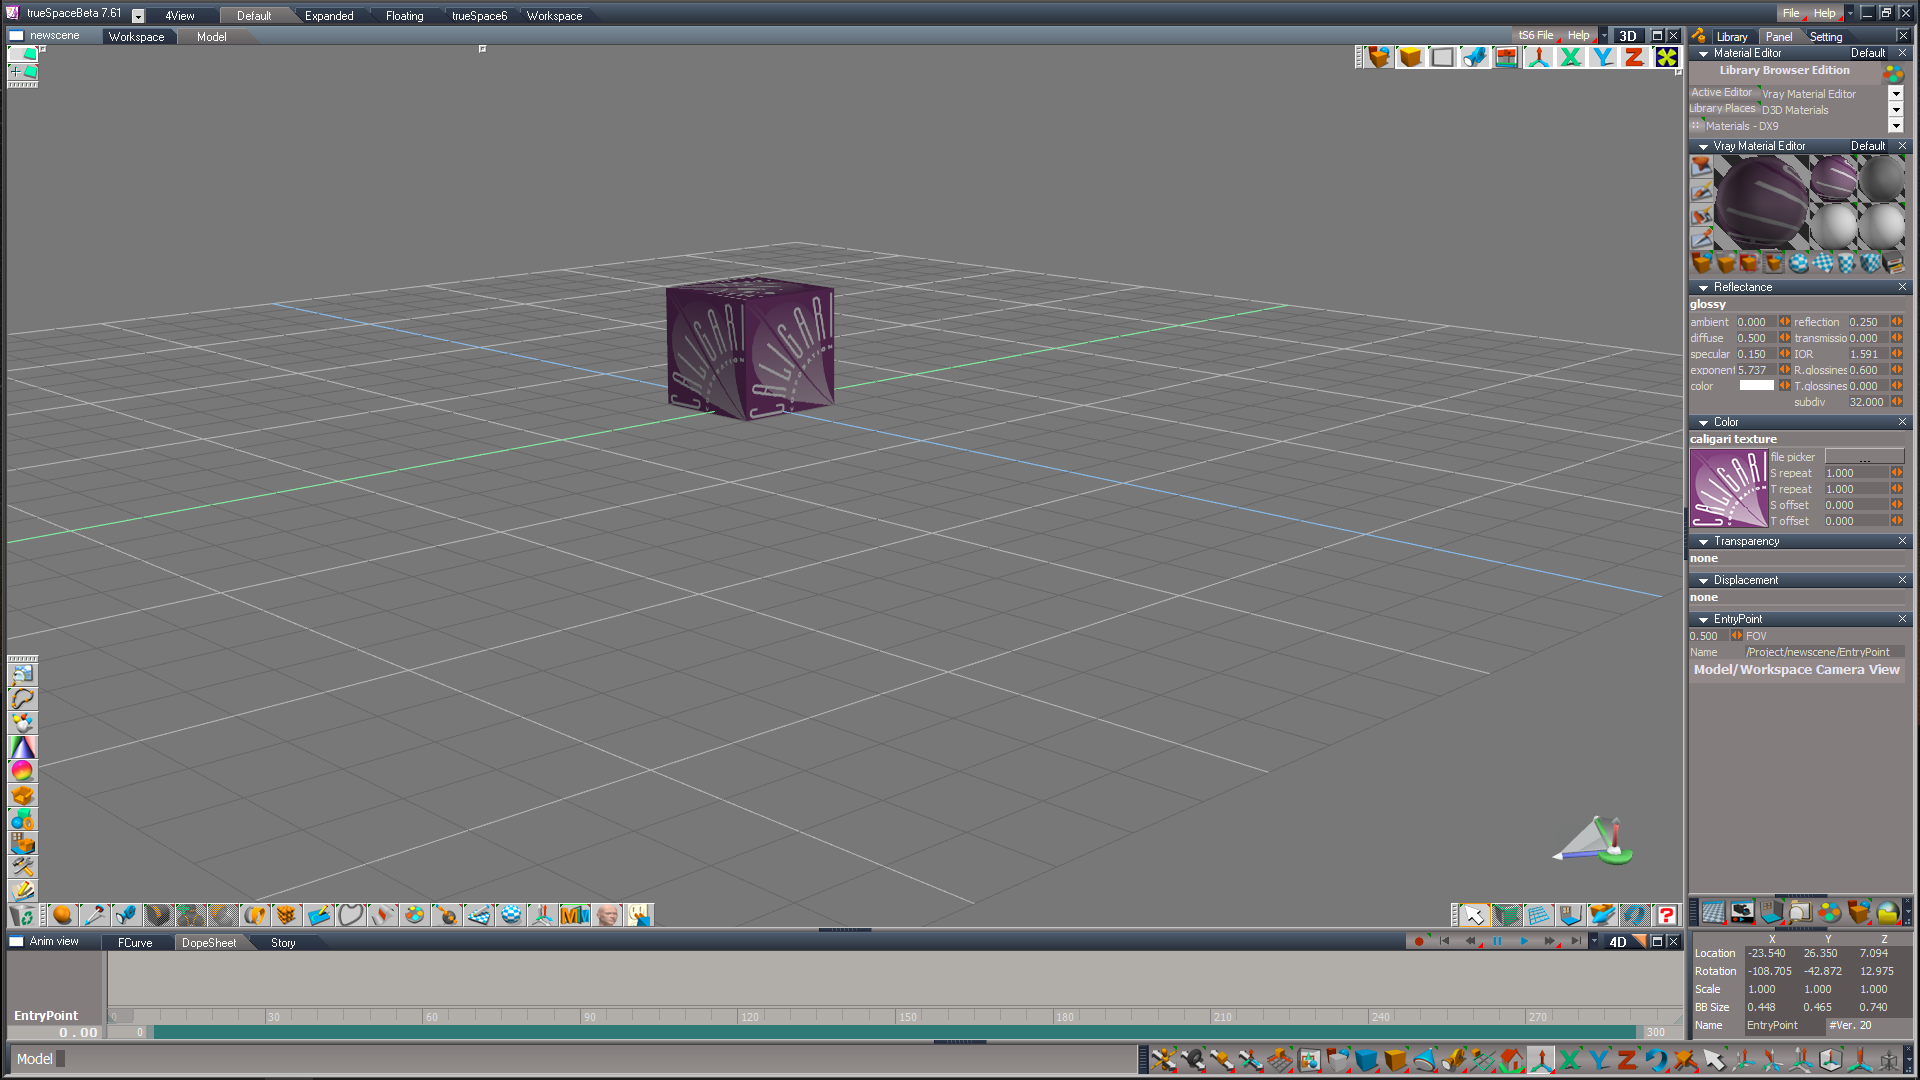Switch to the Floating layout tab
1920x1080 pixels.
pos(405,16)
